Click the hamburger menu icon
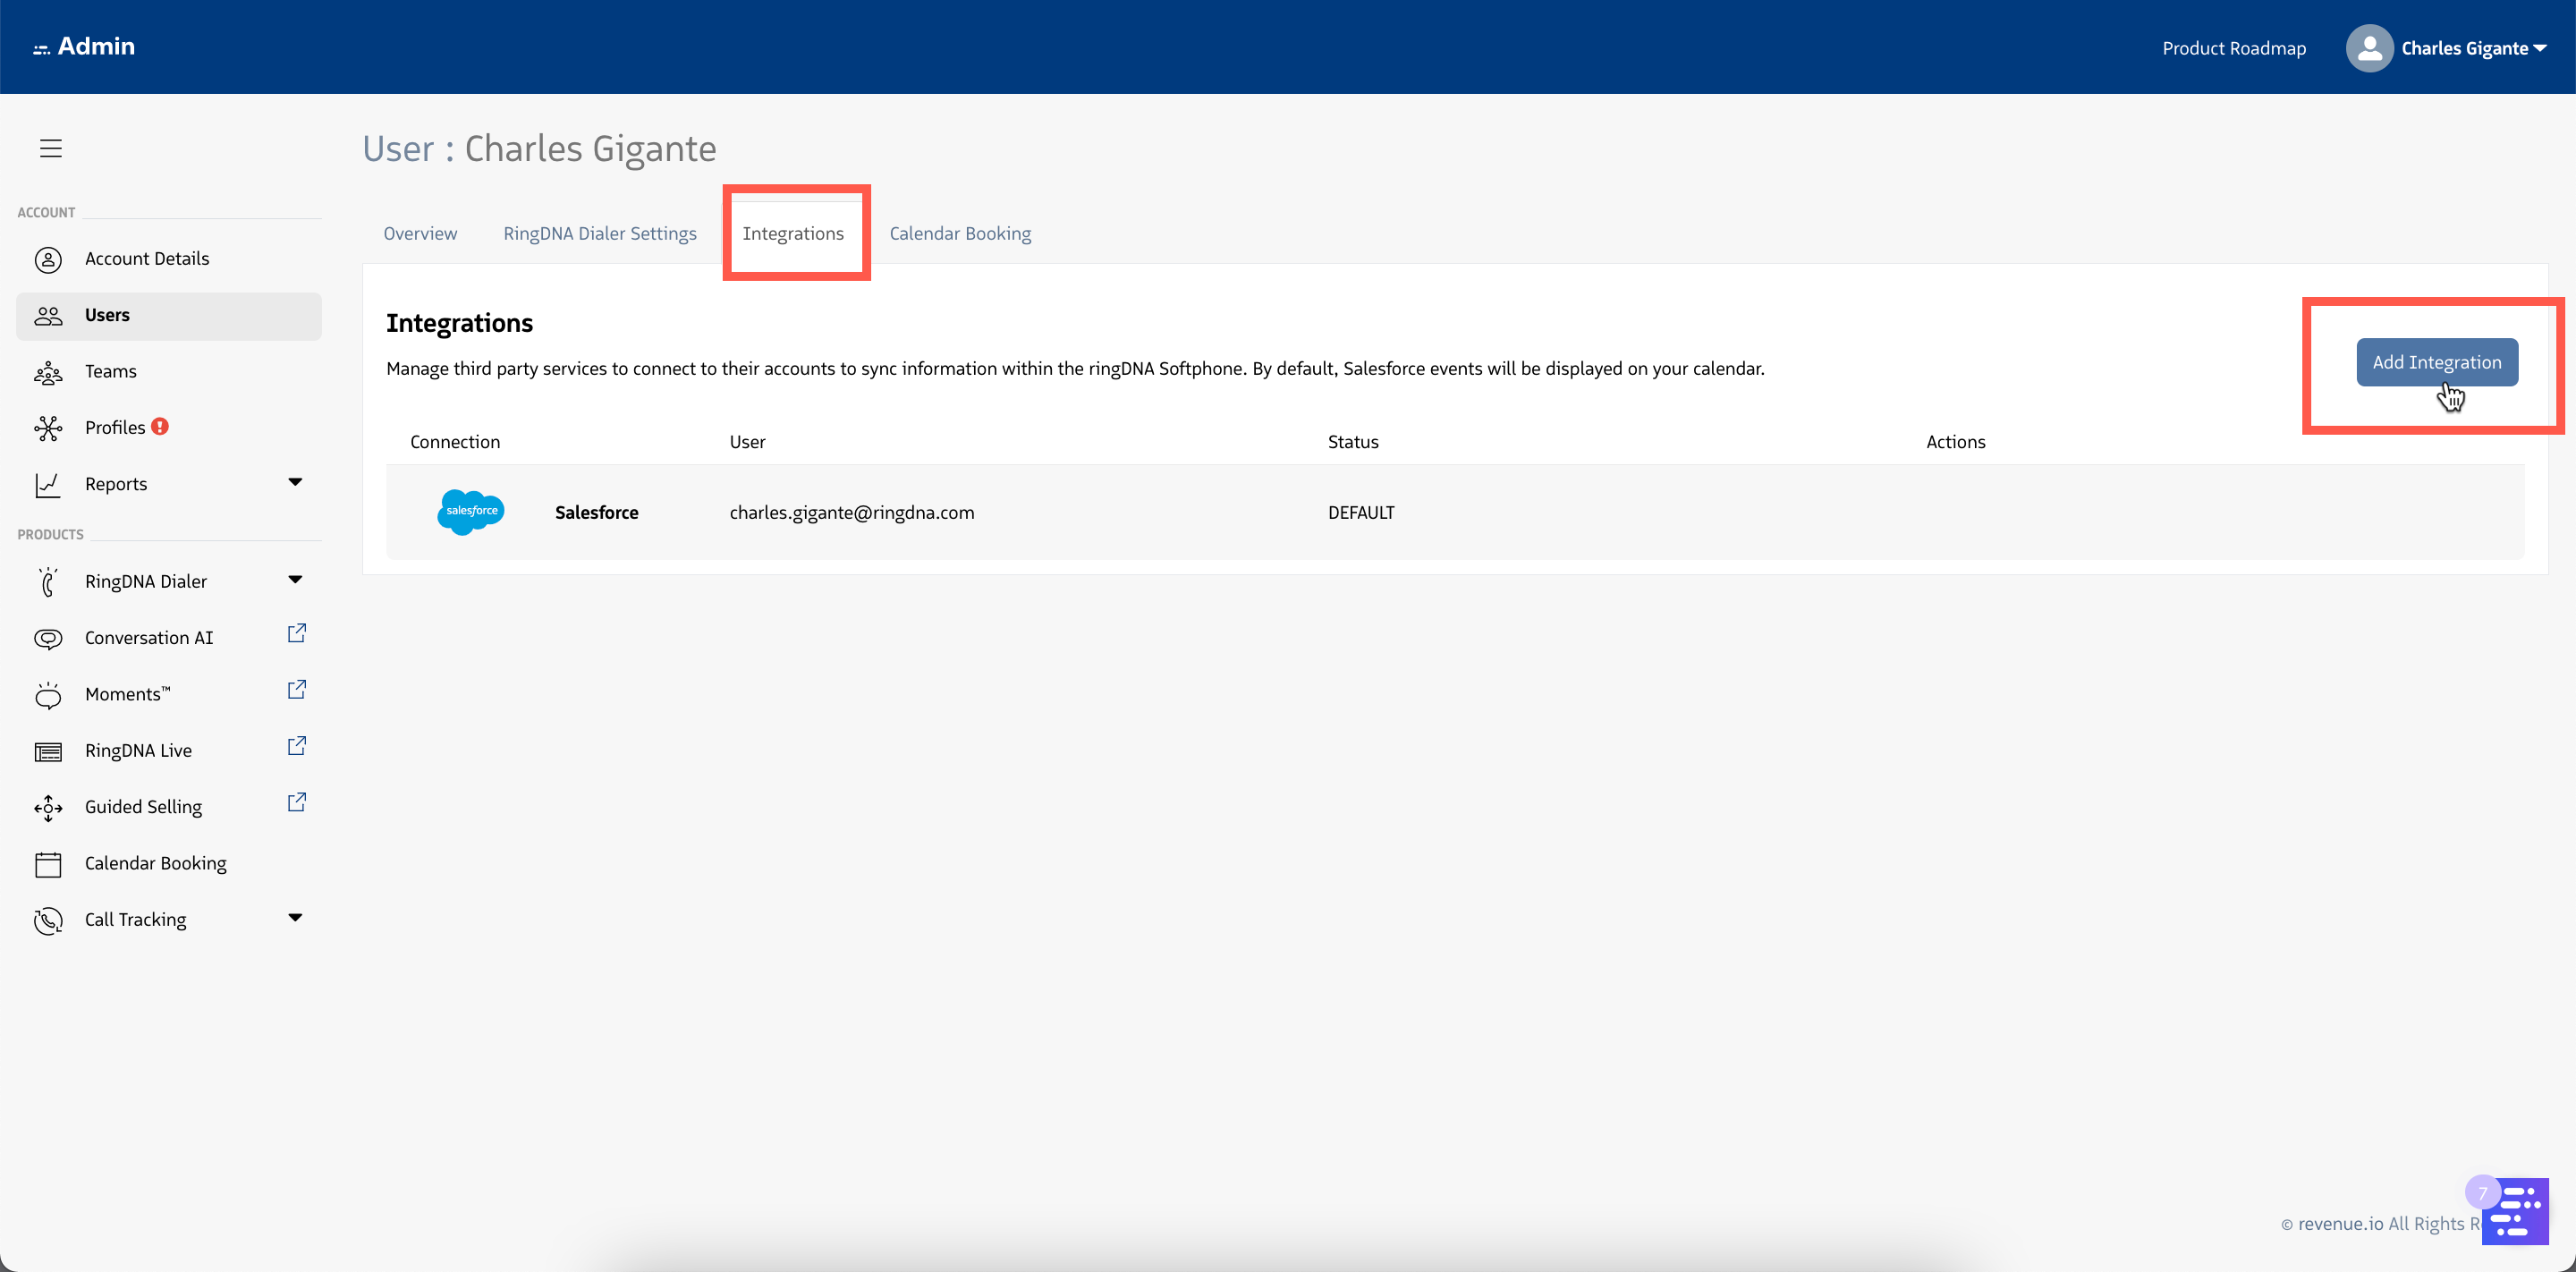This screenshot has width=2576, height=1272. (51, 148)
